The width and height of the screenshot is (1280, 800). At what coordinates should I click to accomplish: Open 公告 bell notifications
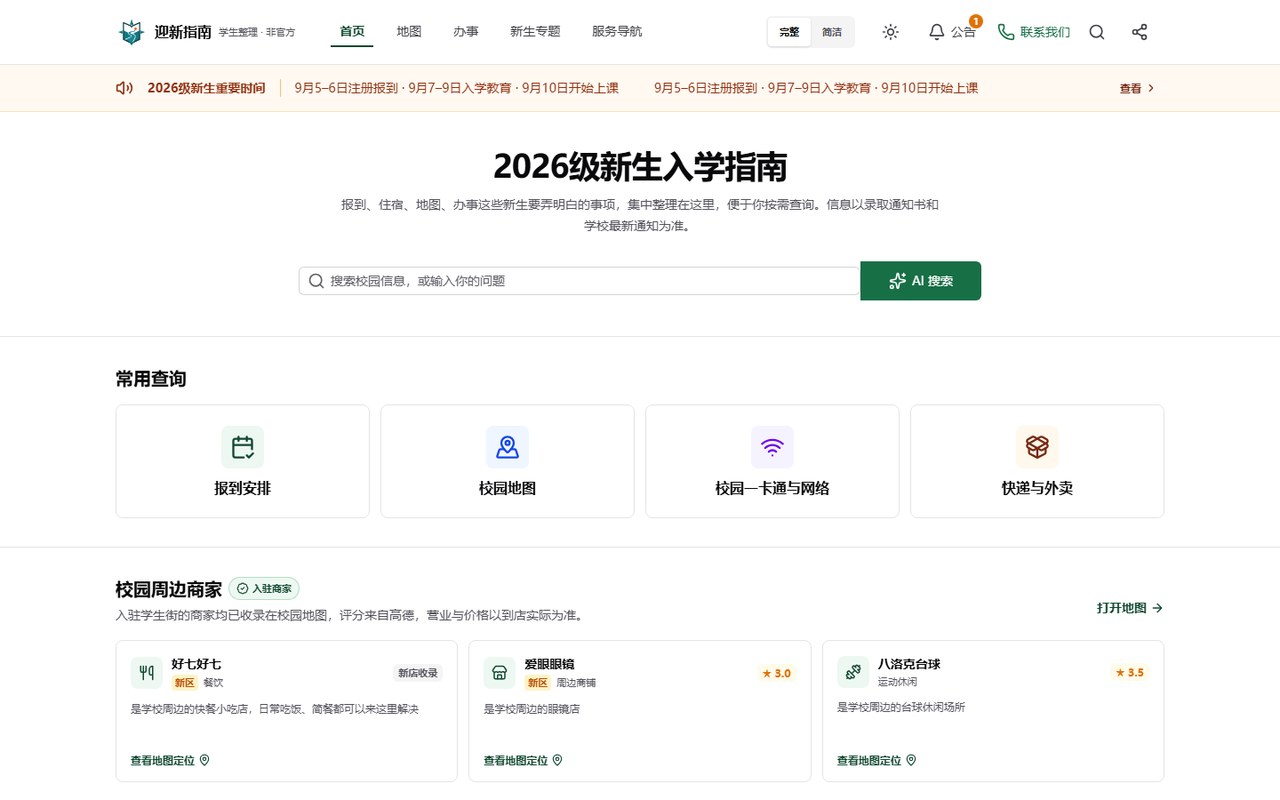952,32
